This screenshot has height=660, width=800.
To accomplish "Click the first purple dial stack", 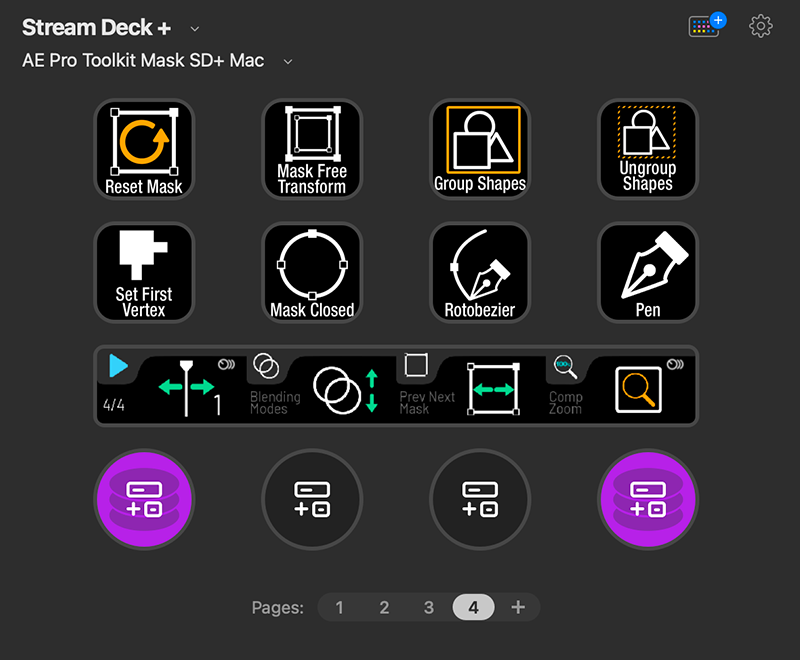I will pos(144,499).
